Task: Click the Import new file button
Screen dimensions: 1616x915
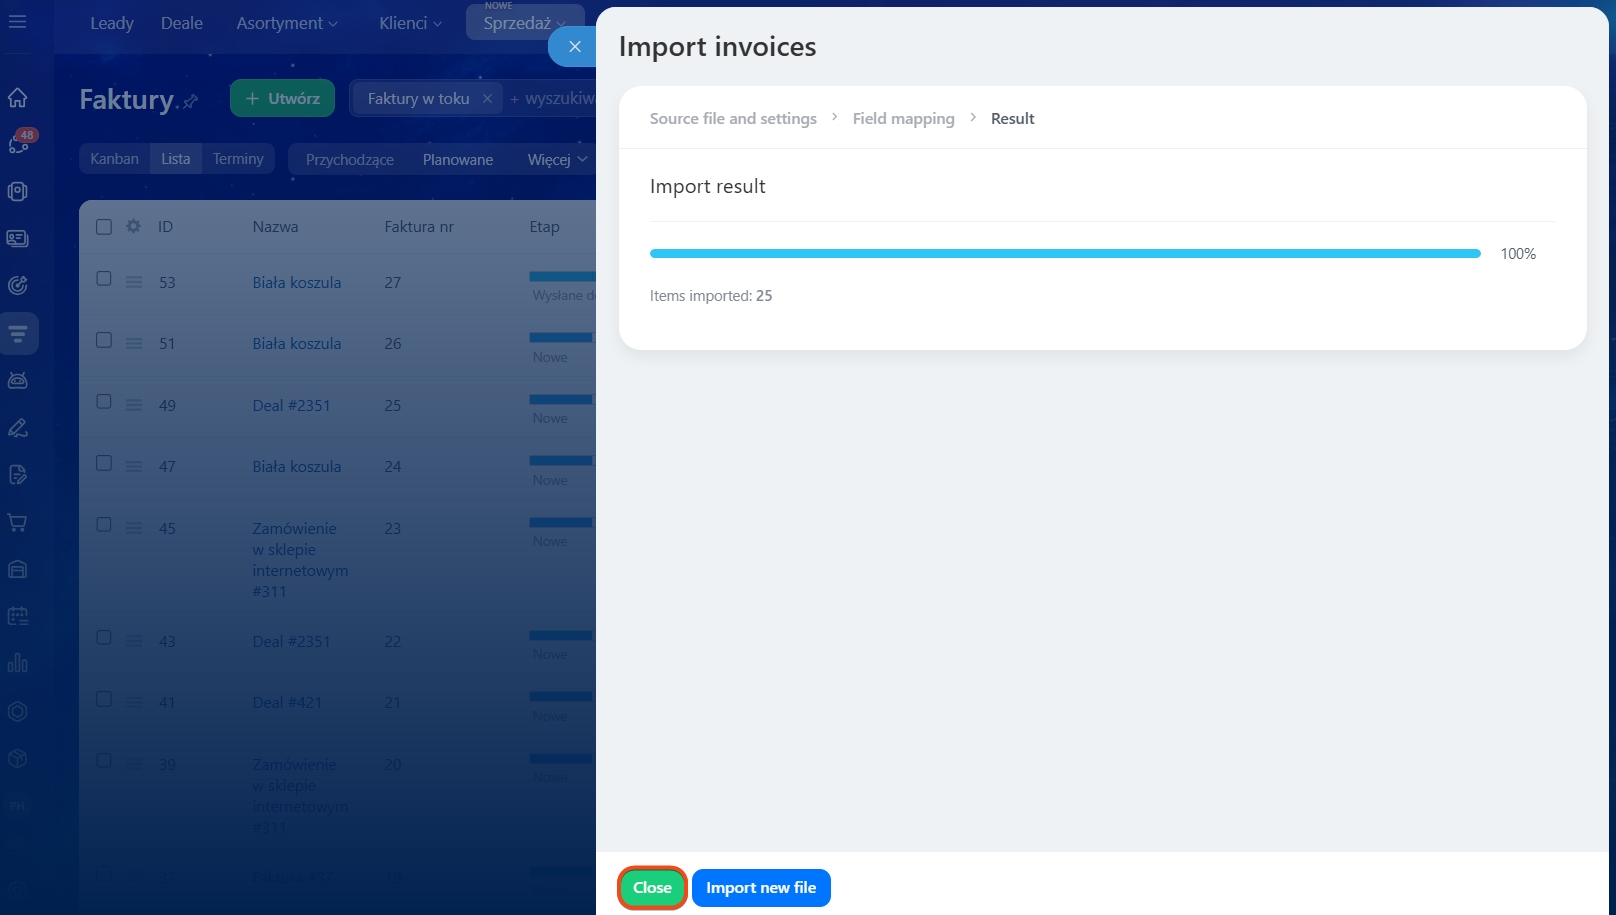Action: [761, 888]
